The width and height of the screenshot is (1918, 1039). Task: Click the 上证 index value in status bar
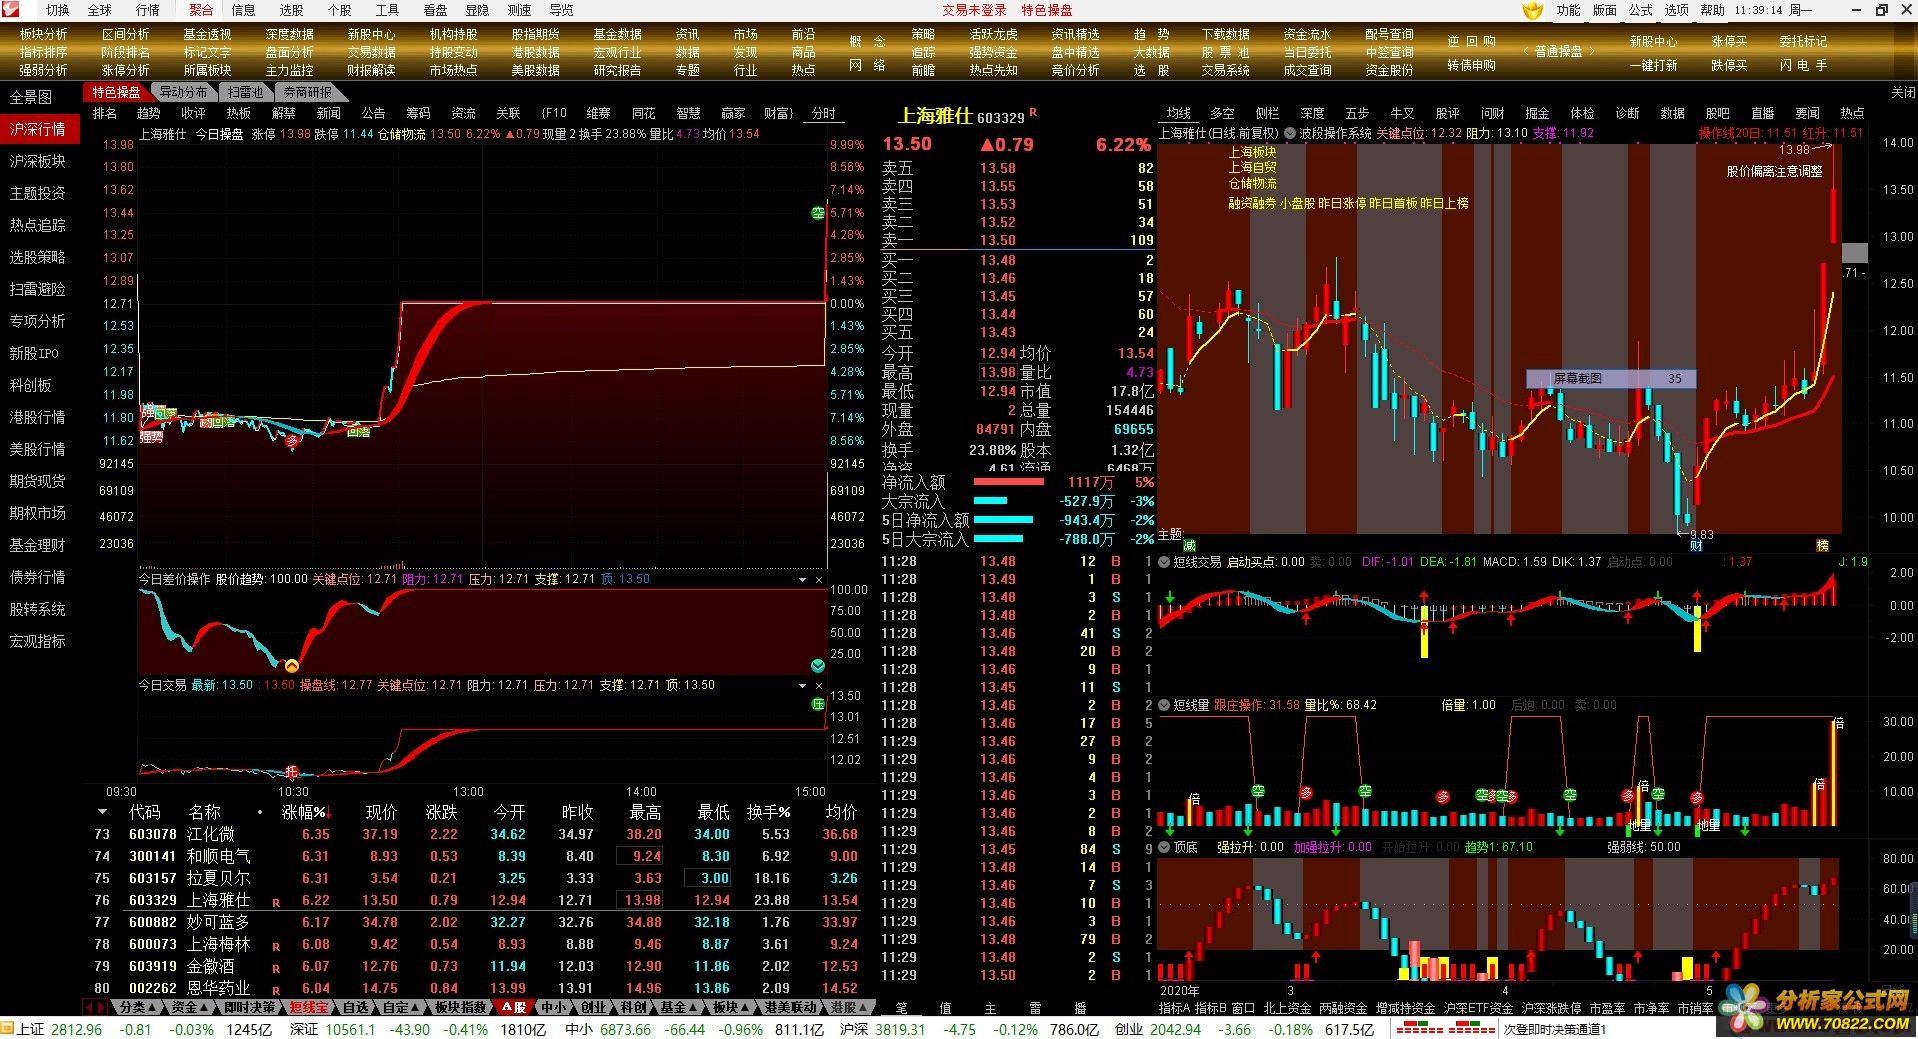pos(76,1029)
